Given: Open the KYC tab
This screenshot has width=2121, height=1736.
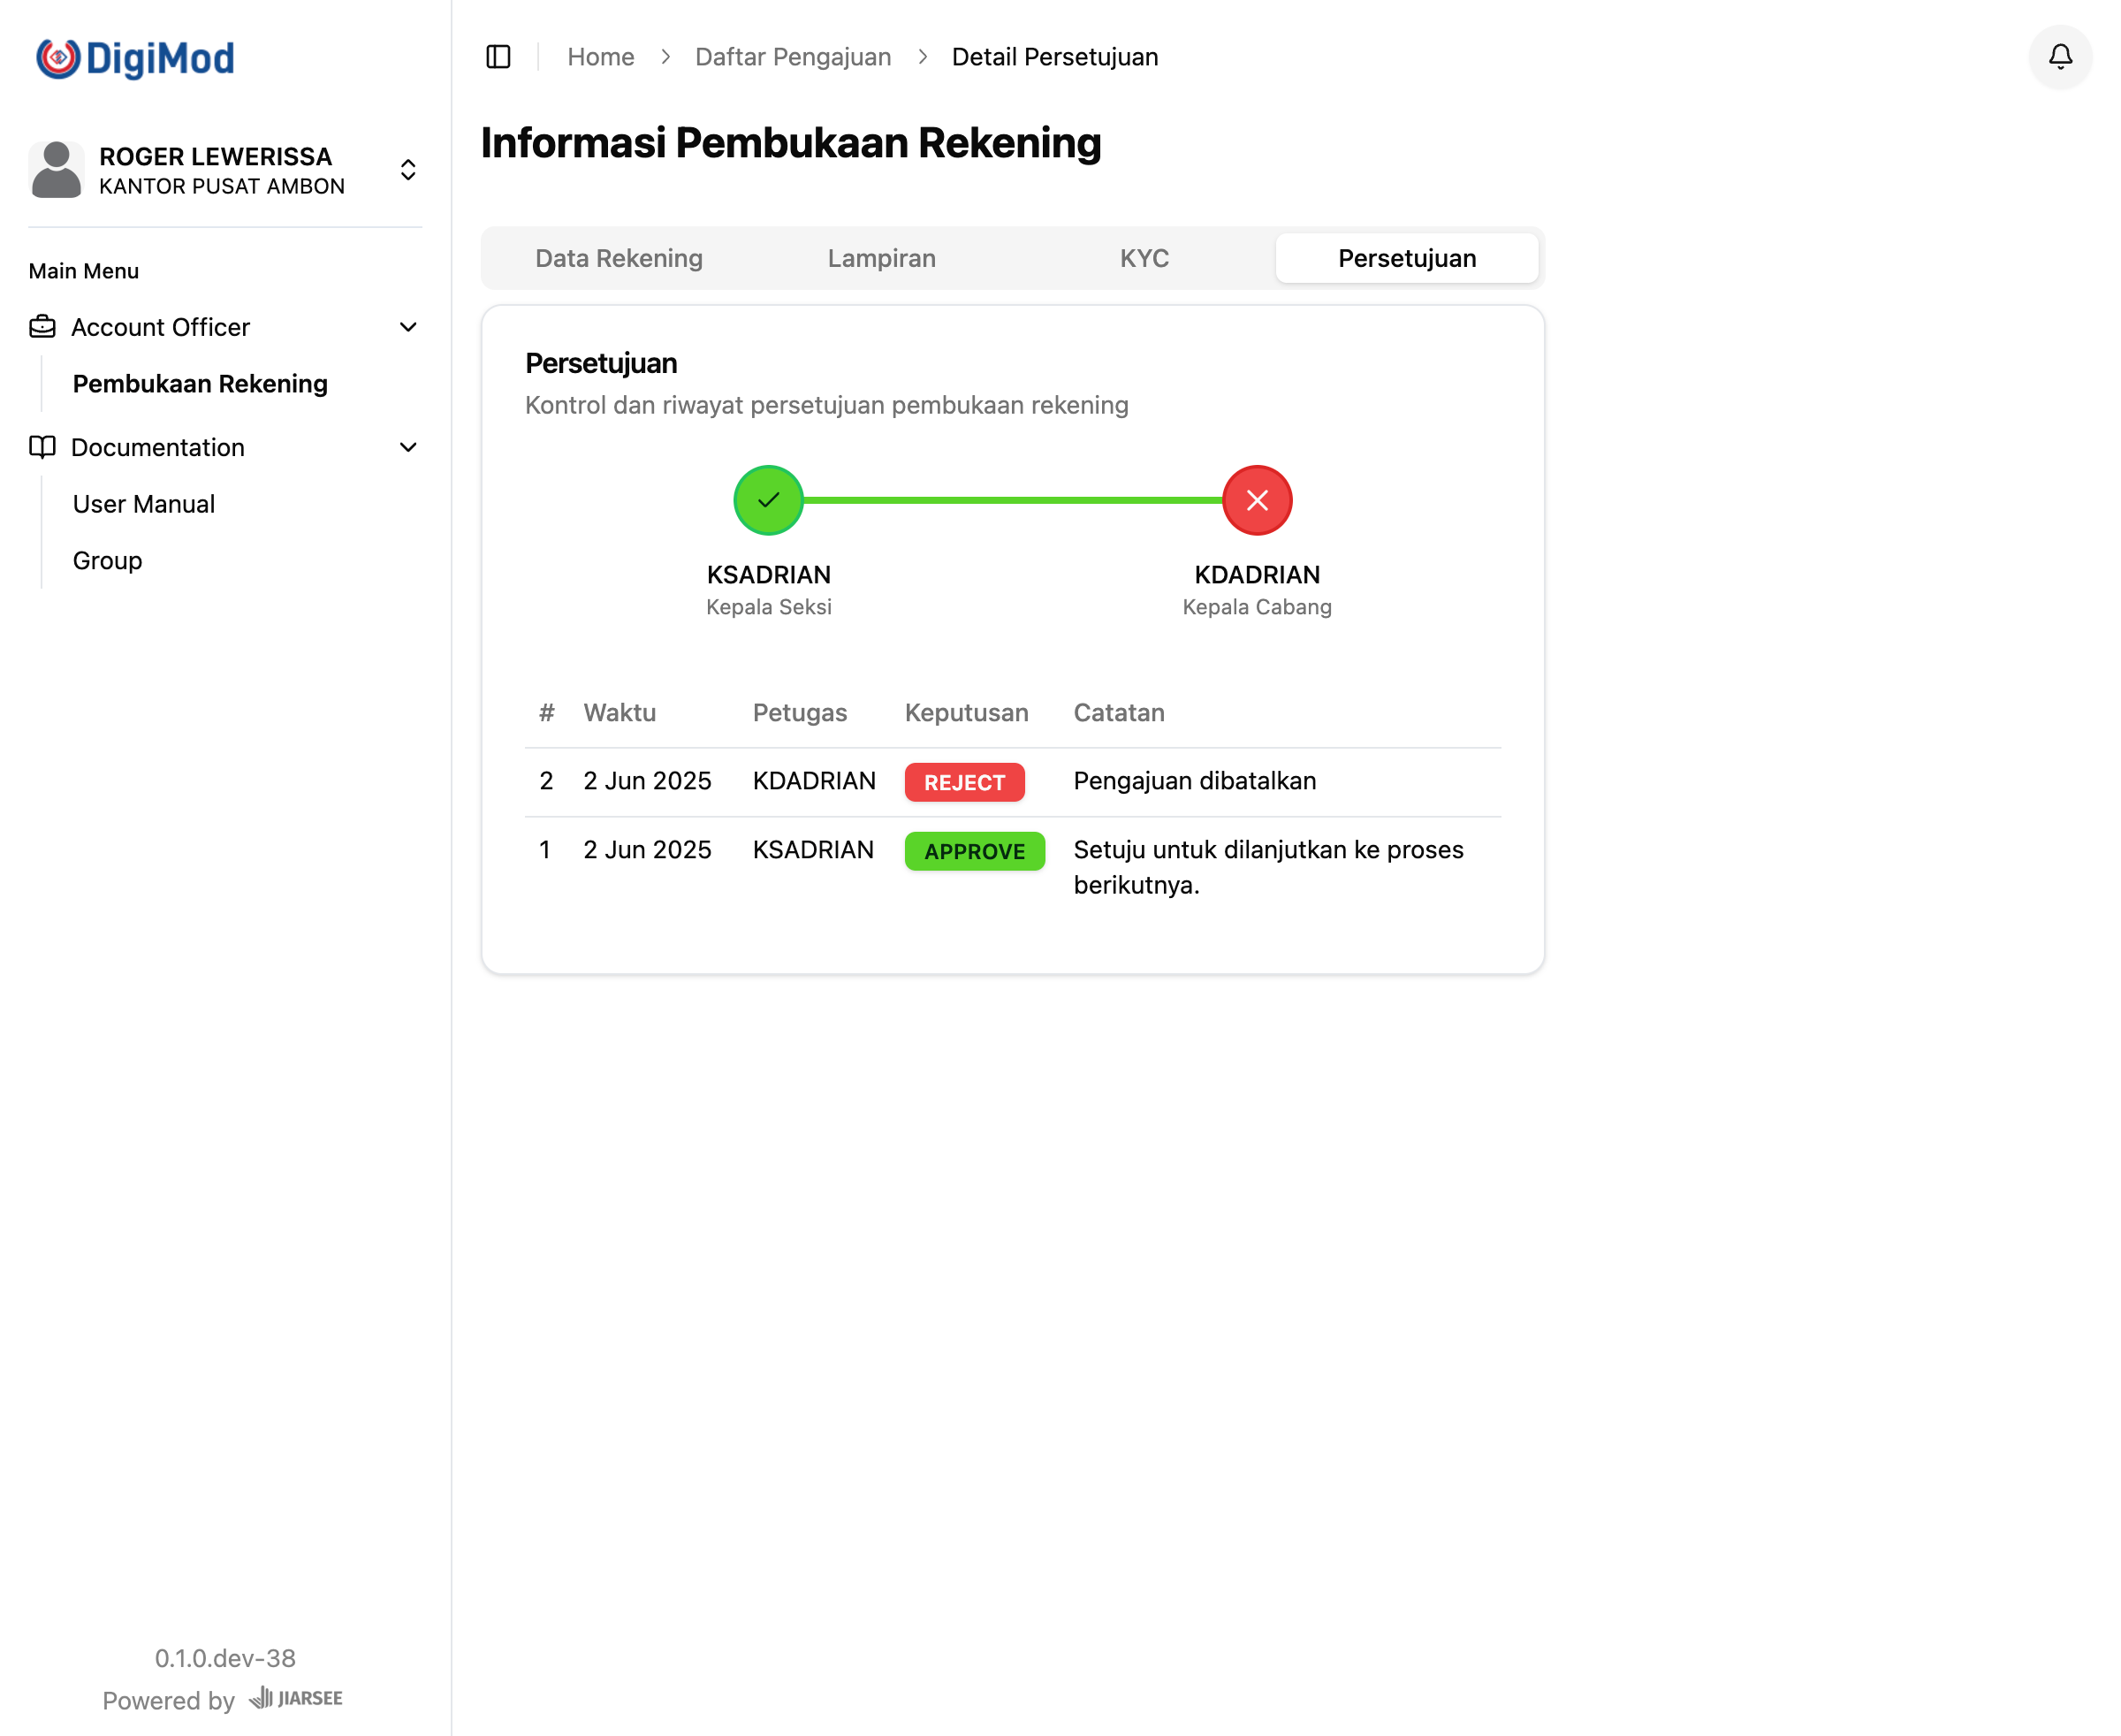Looking at the screenshot, I should (x=1143, y=258).
